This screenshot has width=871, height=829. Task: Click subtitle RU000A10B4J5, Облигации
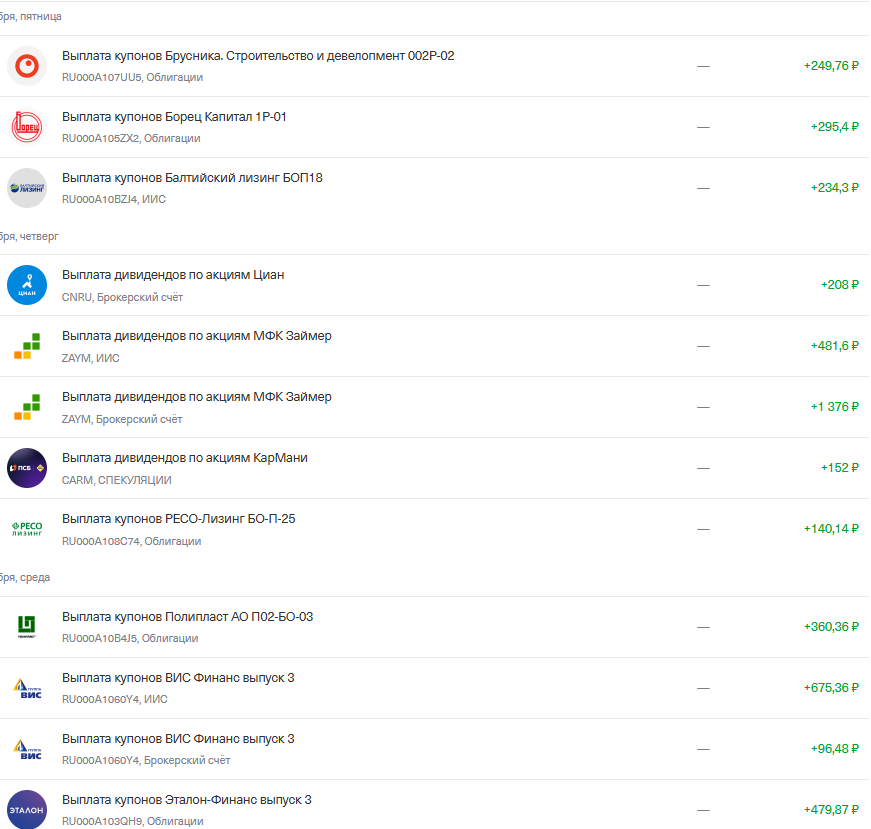pos(130,638)
